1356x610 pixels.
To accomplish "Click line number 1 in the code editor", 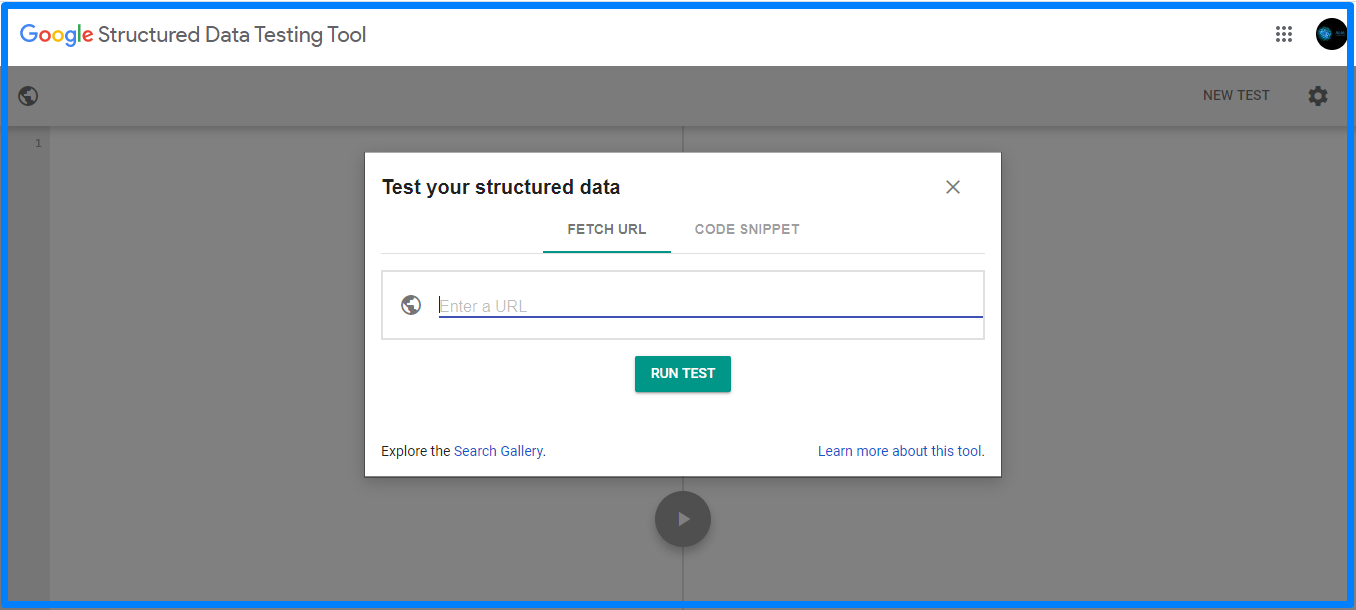I will (38, 143).
